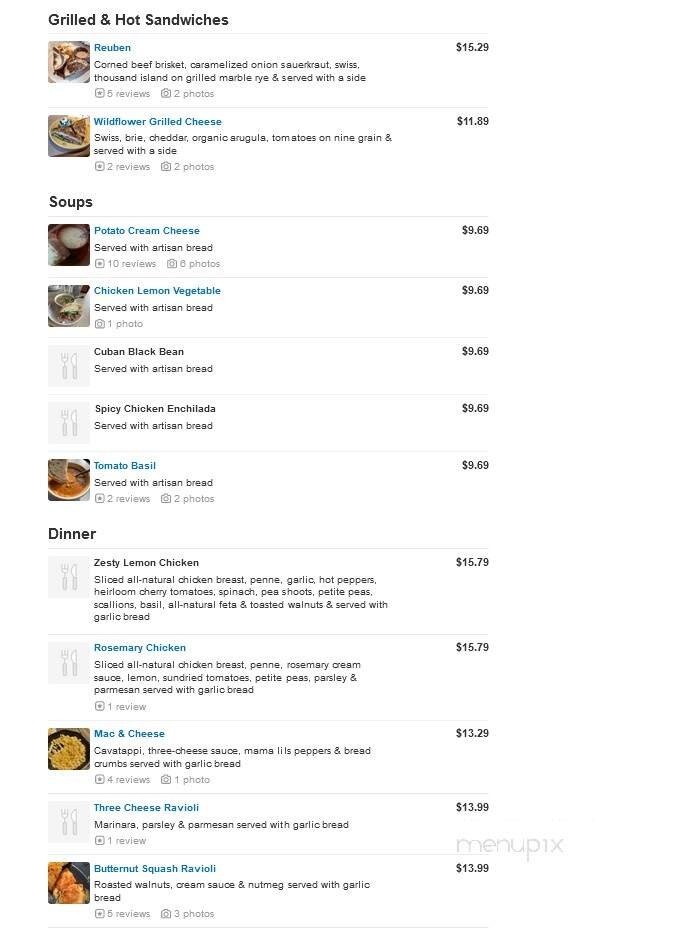Open the Reuben sandwich link
689x928 pixels.
[x=112, y=47]
